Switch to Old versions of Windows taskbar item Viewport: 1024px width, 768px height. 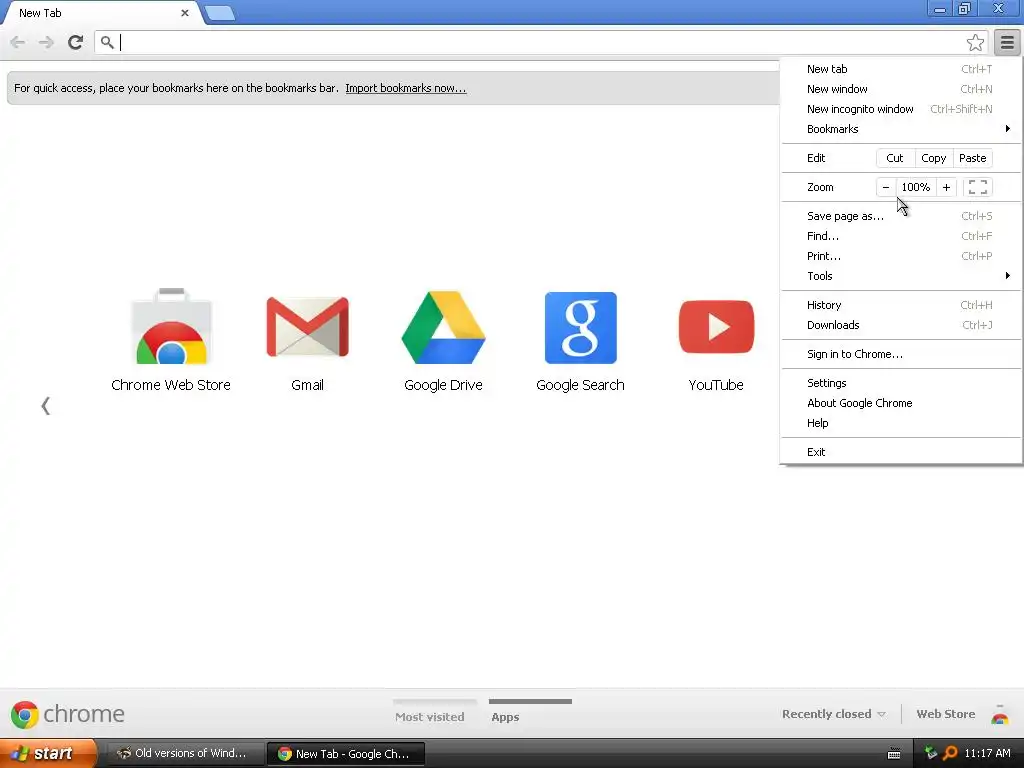pos(185,753)
